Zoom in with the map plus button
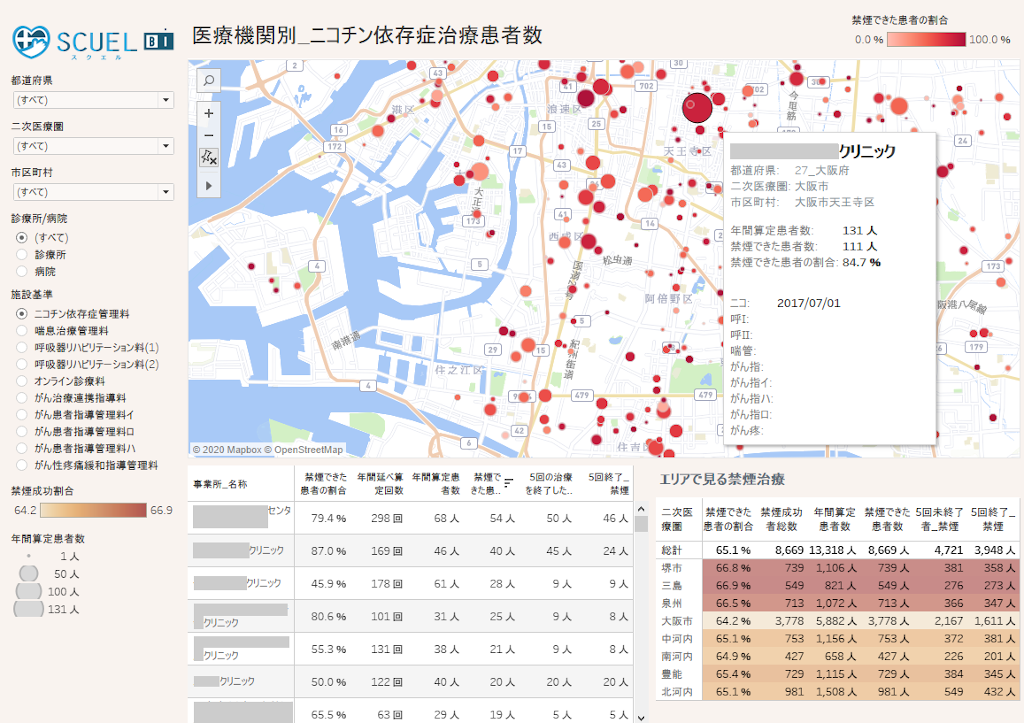Image resolution: width=1024 pixels, height=723 pixels. 208,113
